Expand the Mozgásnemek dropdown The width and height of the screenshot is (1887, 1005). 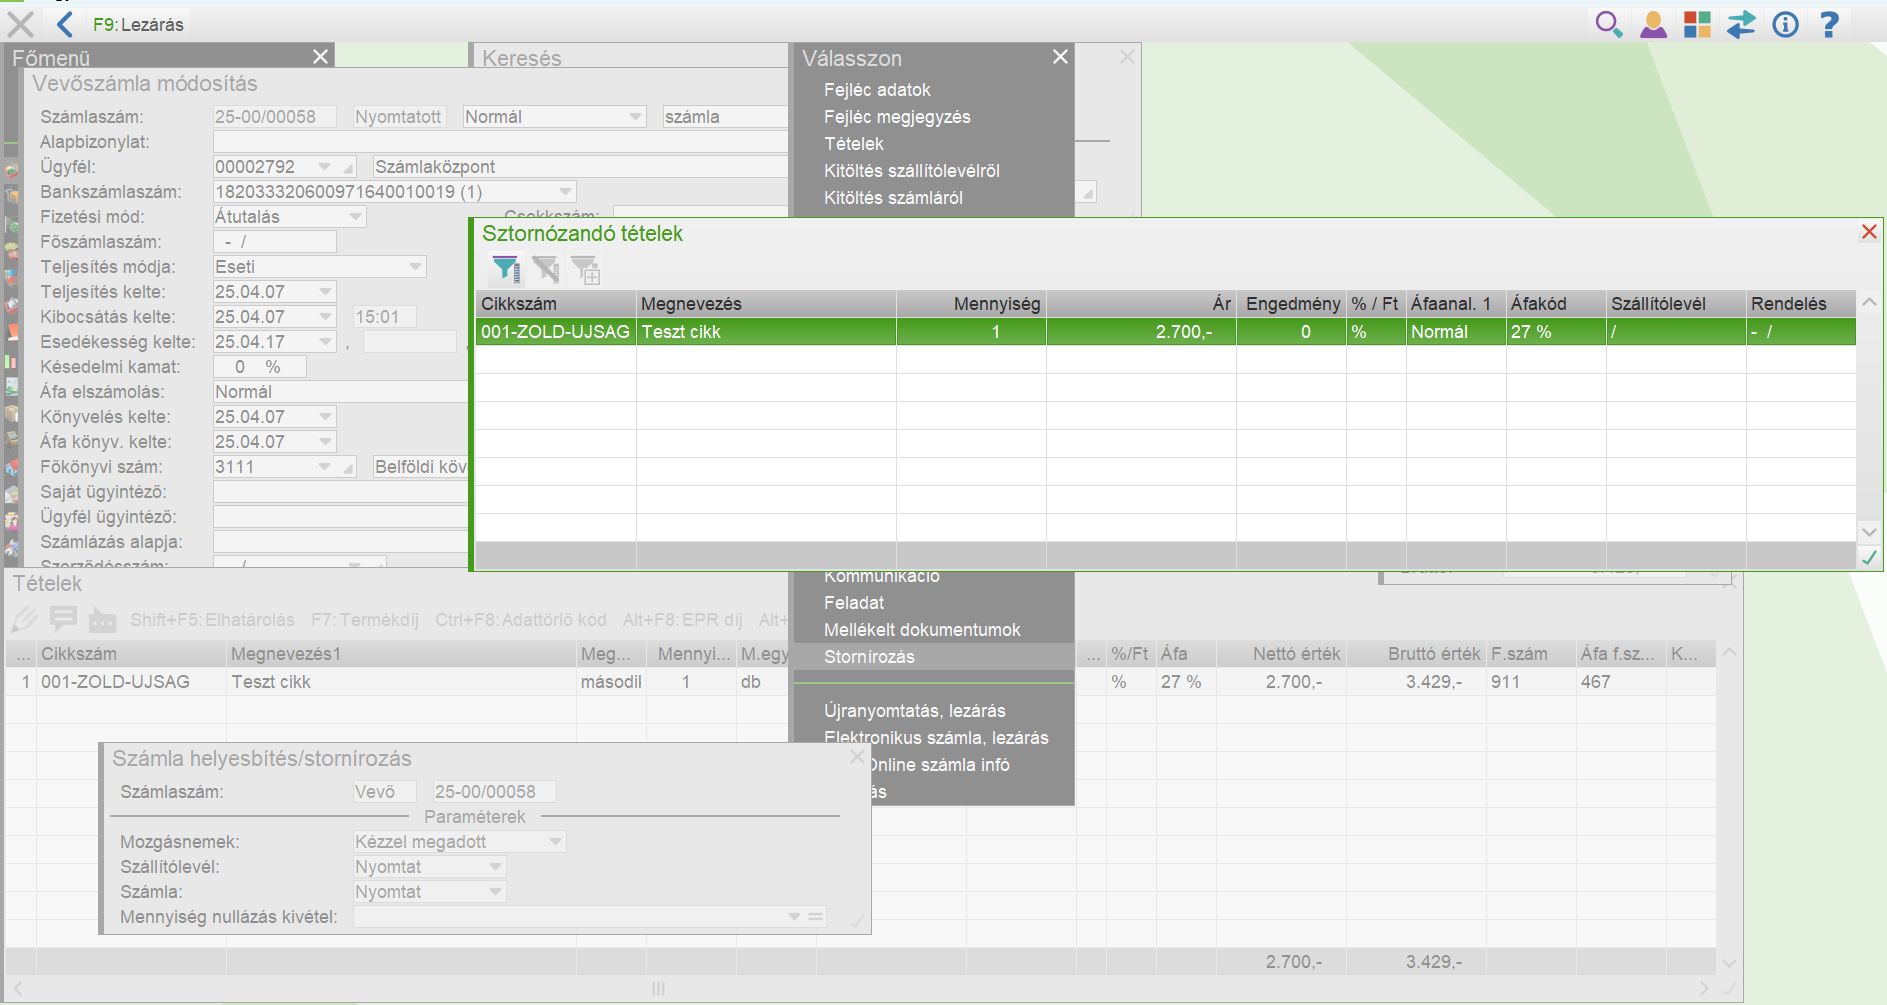coord(555,842)
